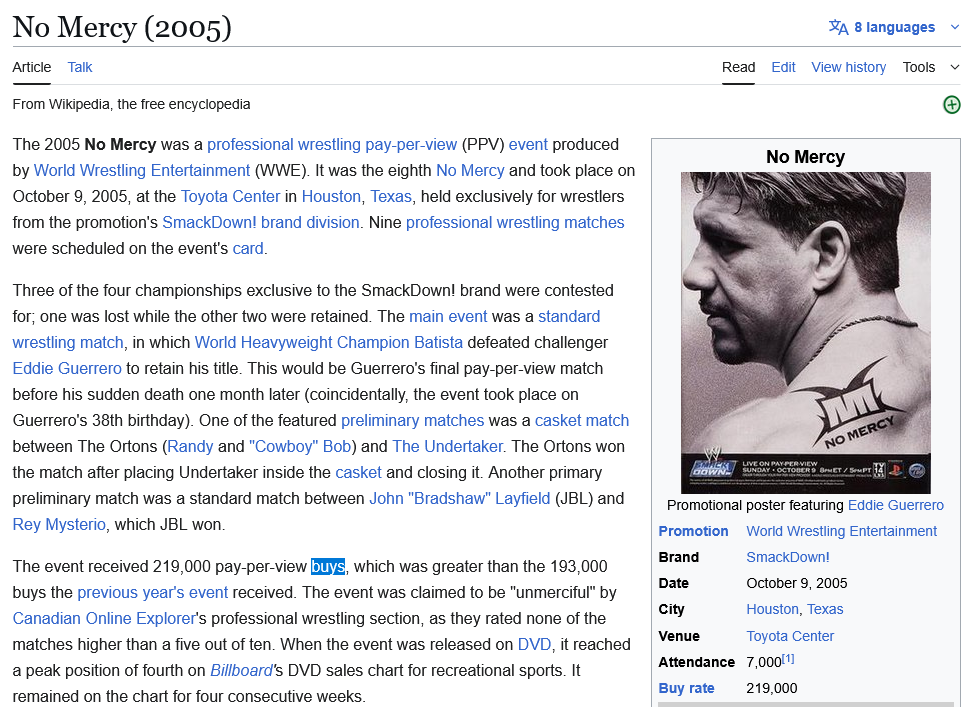The height and width of the screenshot is (707, 969).
Task: Switch to the Article tab
Action: coord(32,67)
